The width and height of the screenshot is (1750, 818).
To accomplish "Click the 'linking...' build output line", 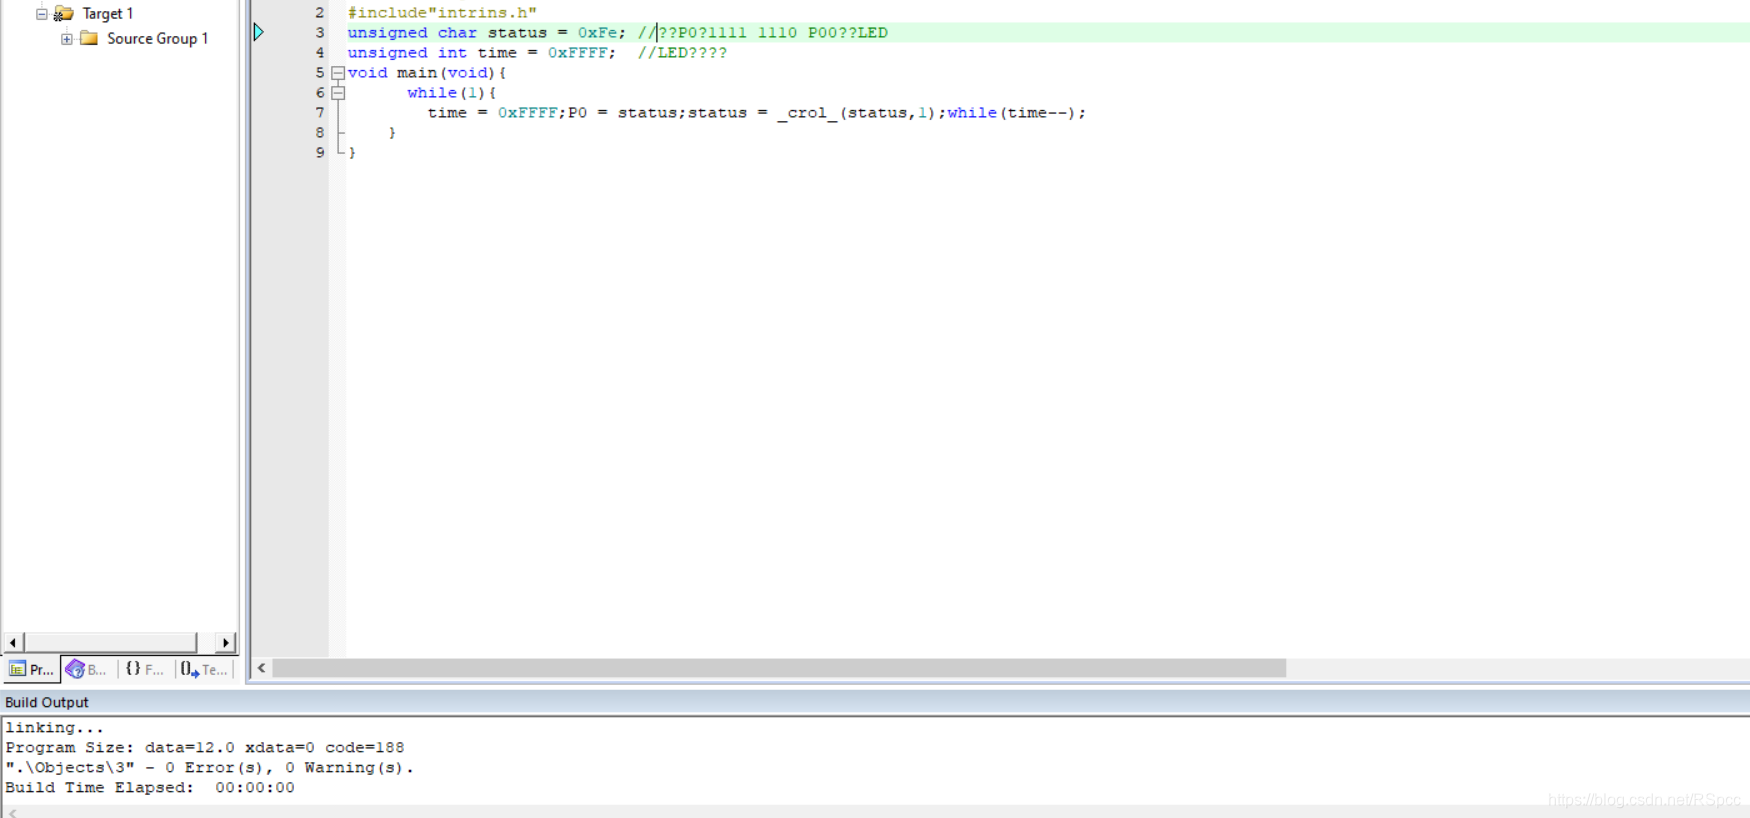I will click(55, 728).
